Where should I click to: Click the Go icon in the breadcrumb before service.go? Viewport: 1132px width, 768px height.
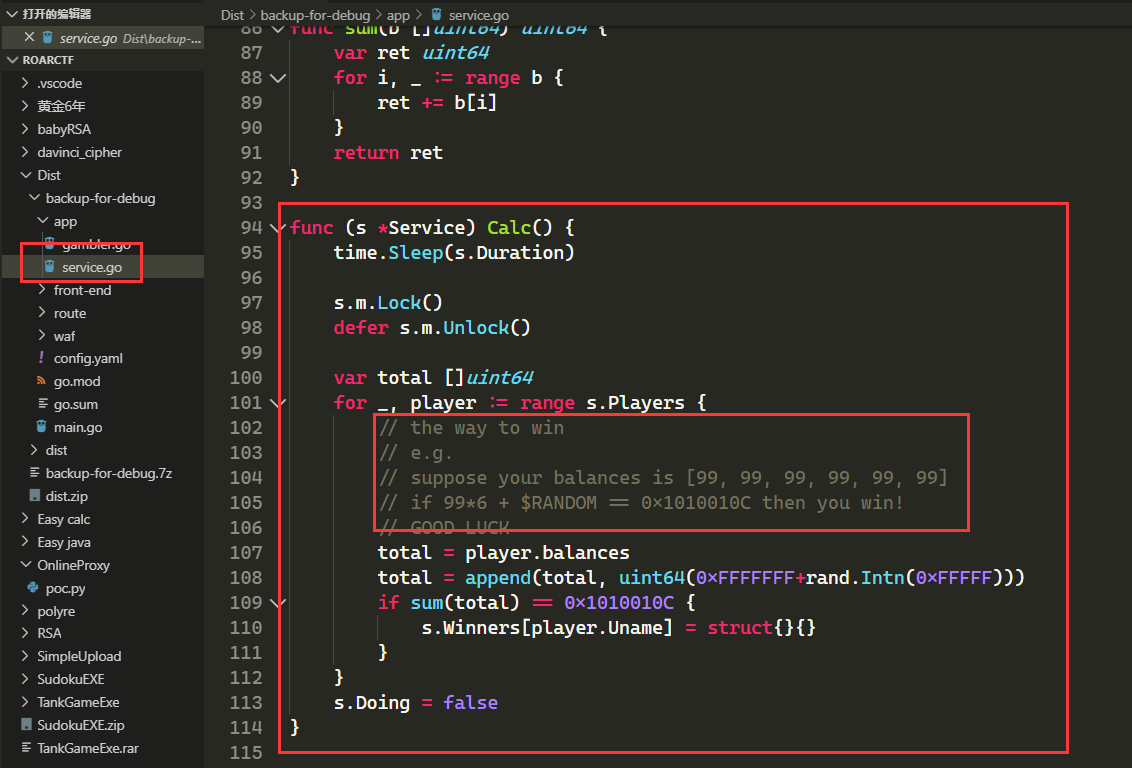tap(436, 14)
